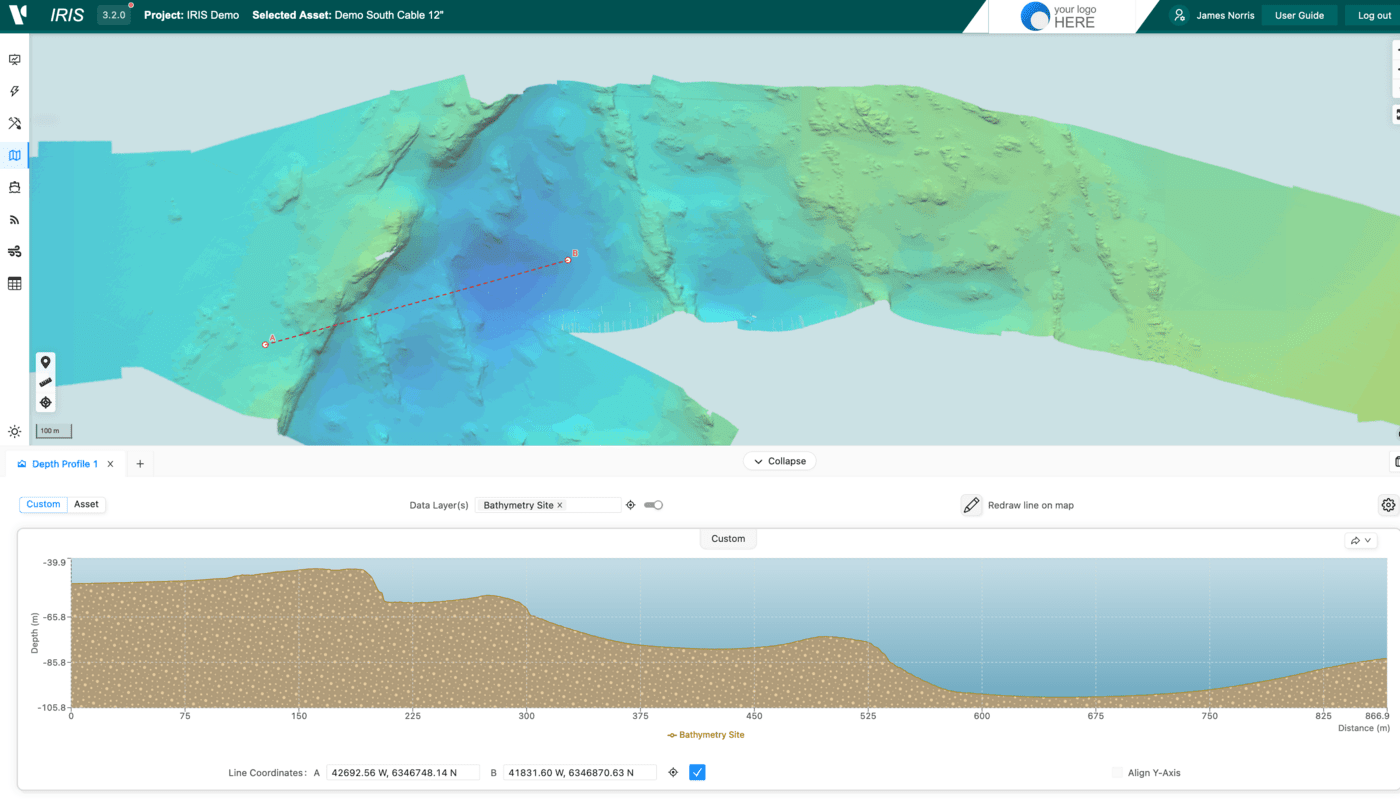This screenshot has height=804, width=1400.
Task: Click the Log out button
Action: pyautogui.click(x=1374, y=15)
